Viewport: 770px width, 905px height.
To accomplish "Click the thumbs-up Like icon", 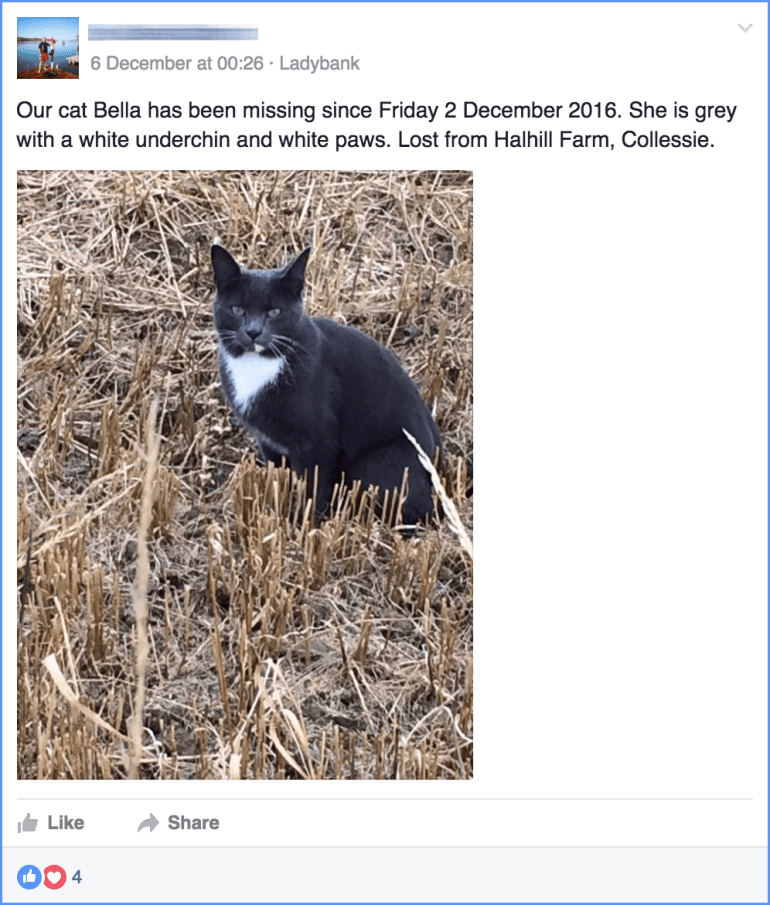I will (x=27, y=822).
